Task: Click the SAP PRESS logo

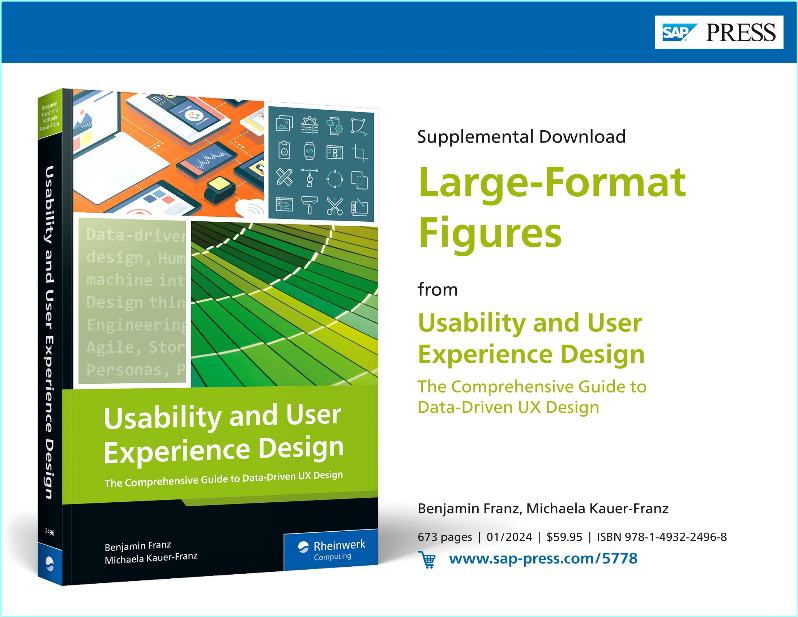Action: tap(718, 33)
